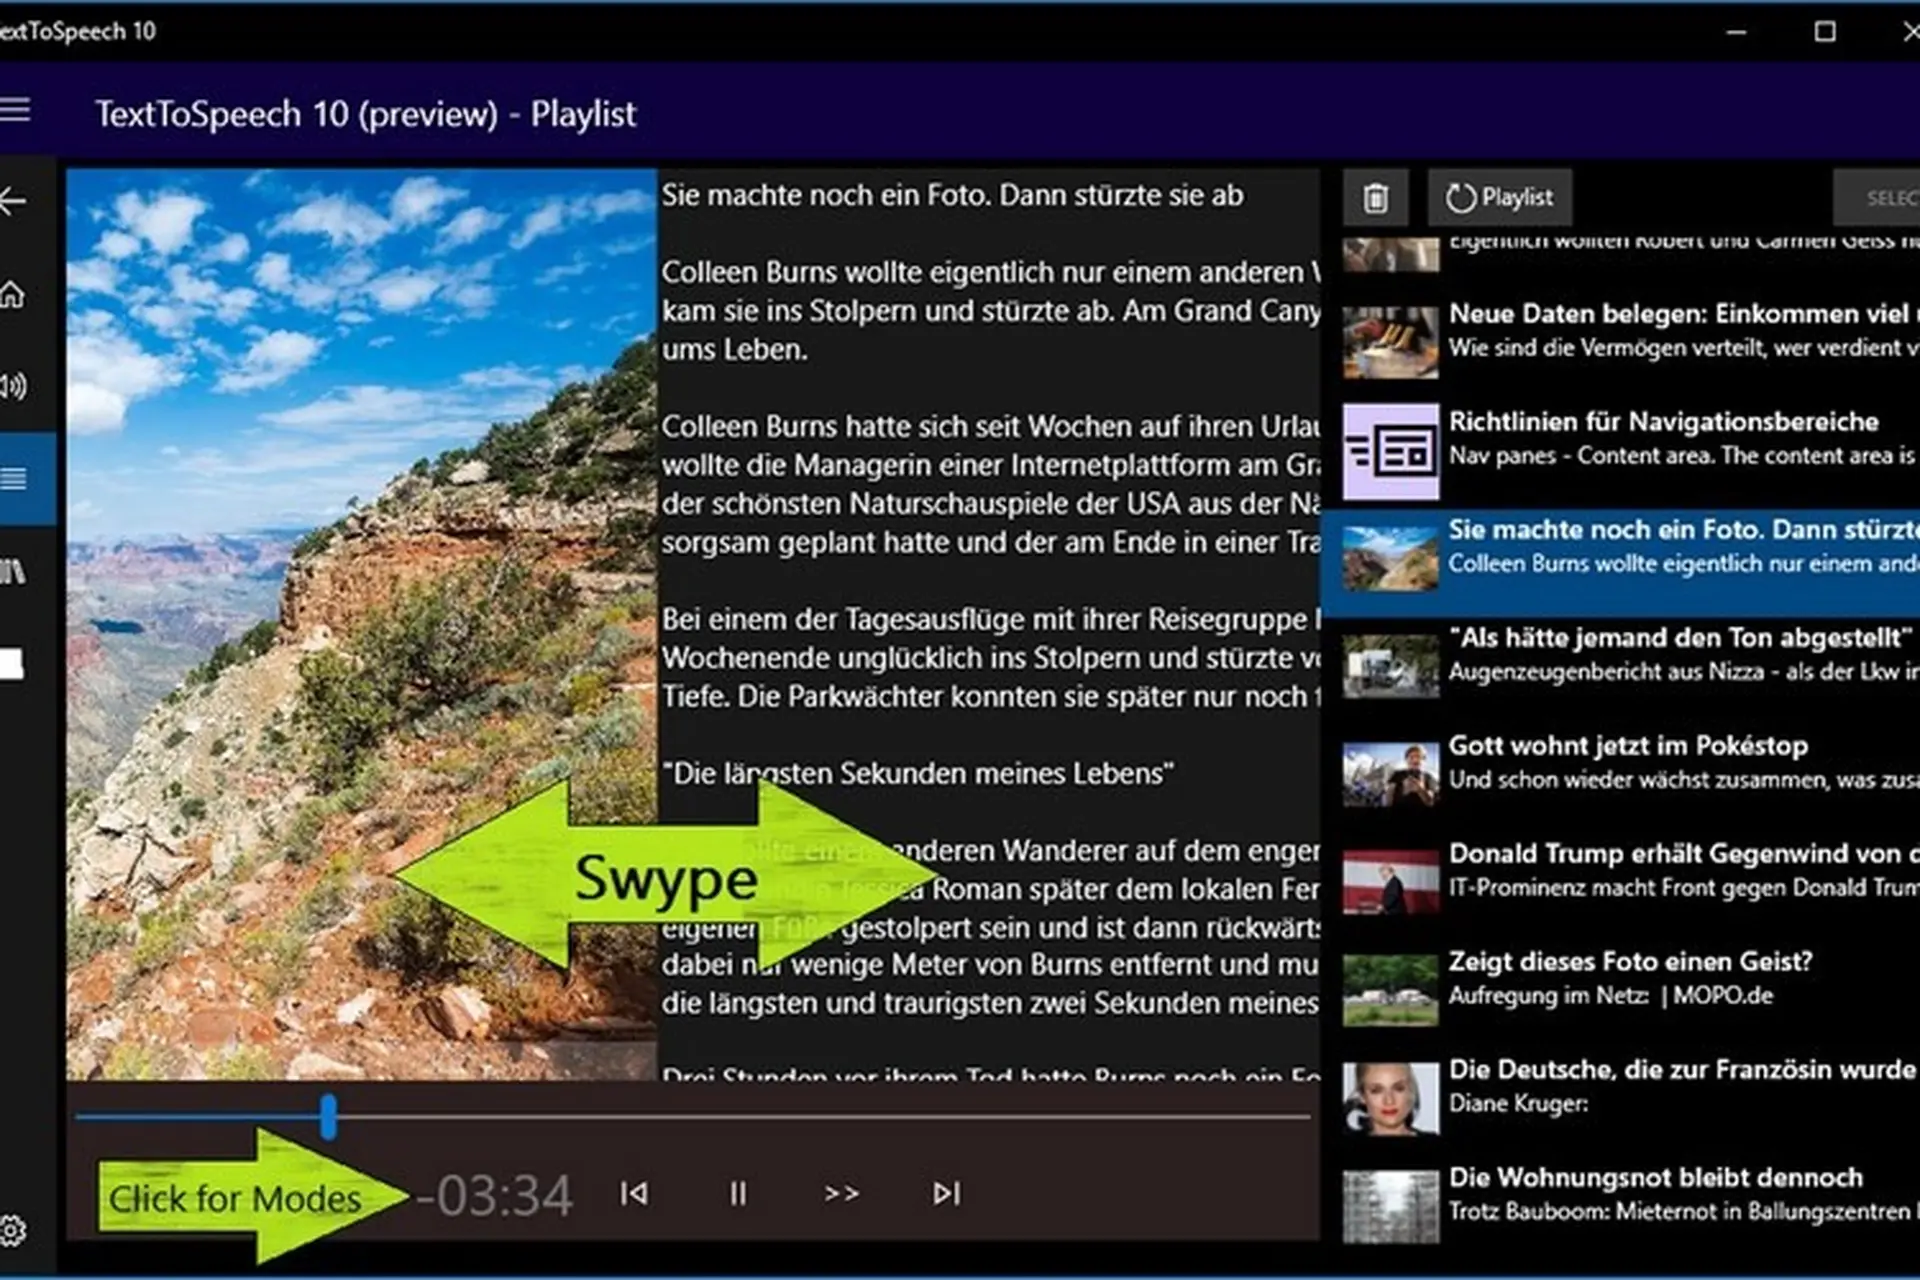Click the subheading 'Die längsten Sekunden meines Lebens'
The image size is (1920, 1280).
click(x=918, y=773)
